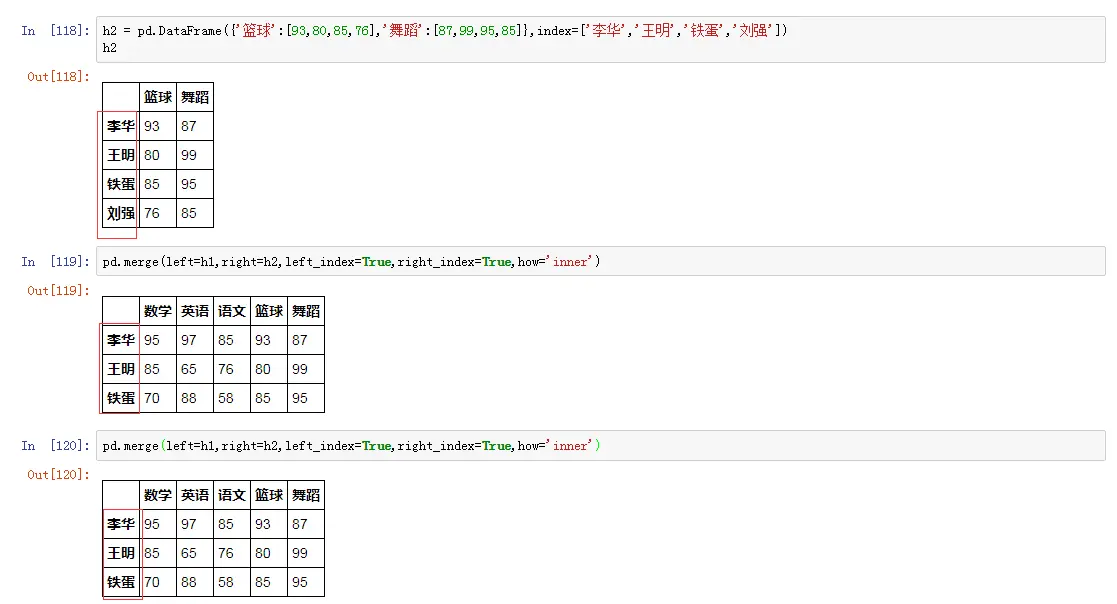Click 刘强 row index in Out[118] table

pos(120,213)
